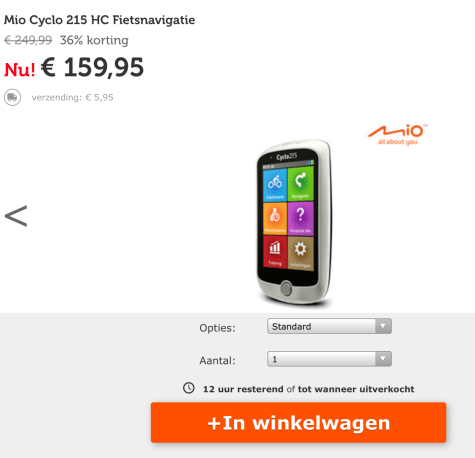Click the previous image arrow

pos(16,216)
